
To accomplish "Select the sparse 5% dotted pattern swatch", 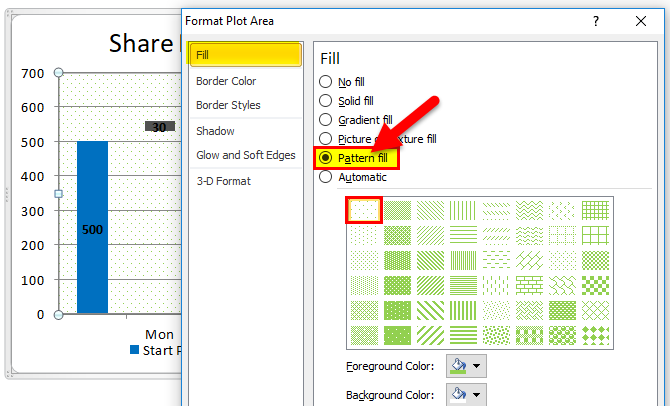I will (364, 210).
